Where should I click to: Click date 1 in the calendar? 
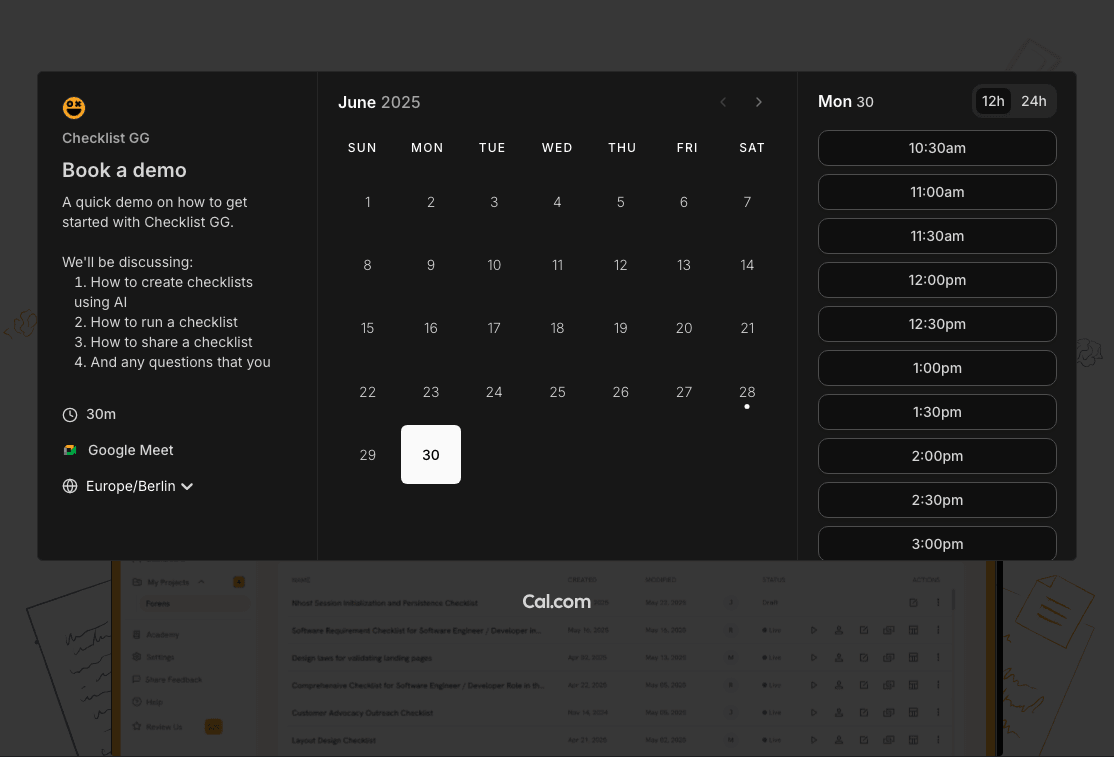tap(367, 202)
